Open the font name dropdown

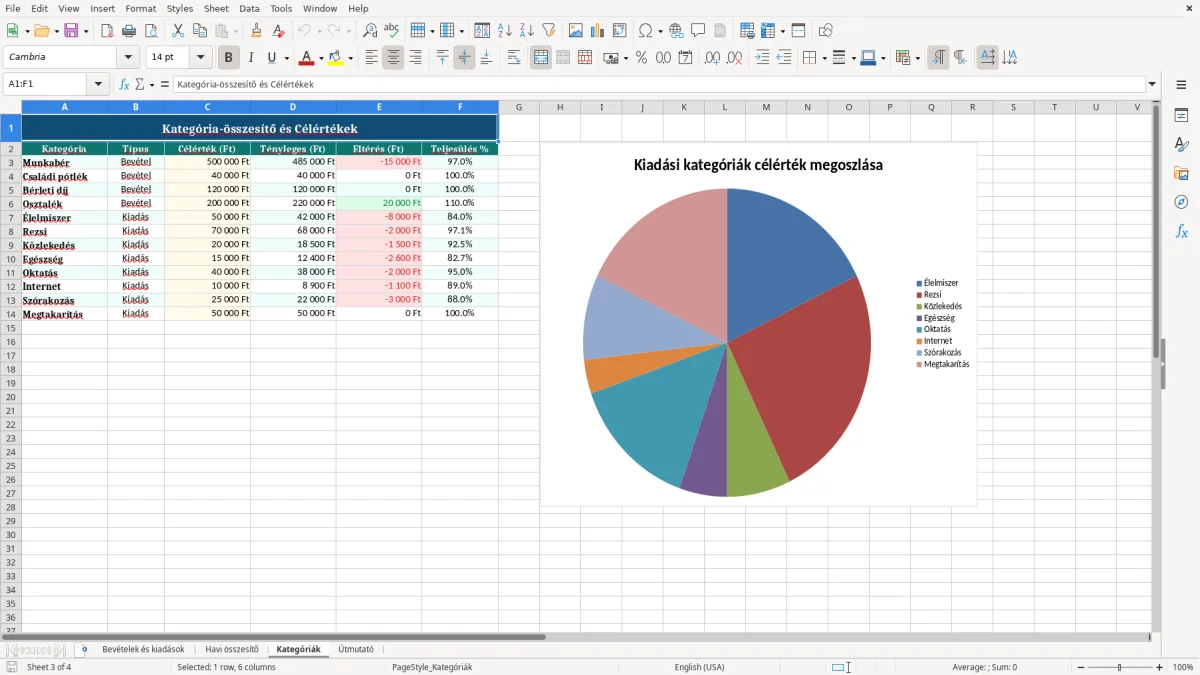128,58
